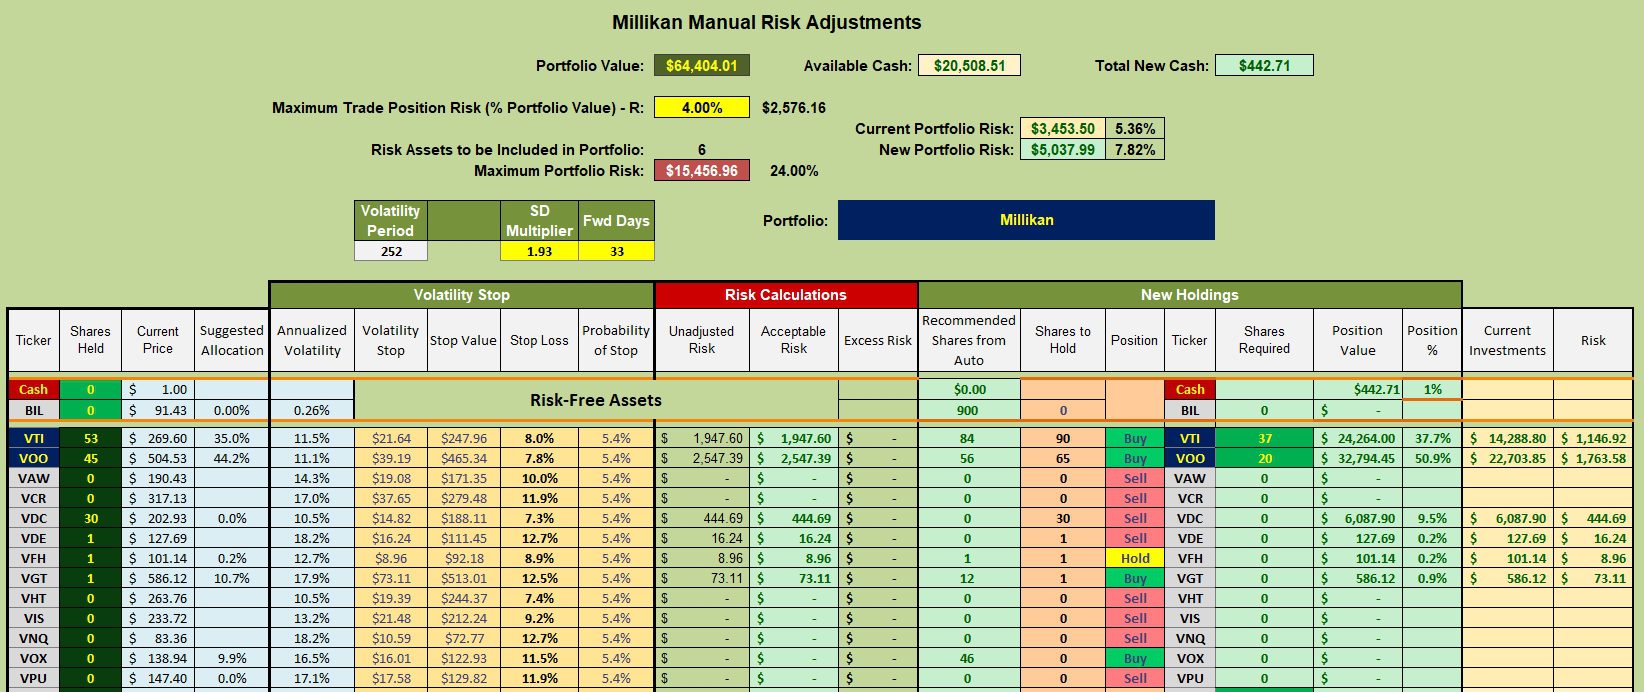
Task: Click the Excess Risk column header
Action: click(x=878, y=340)
